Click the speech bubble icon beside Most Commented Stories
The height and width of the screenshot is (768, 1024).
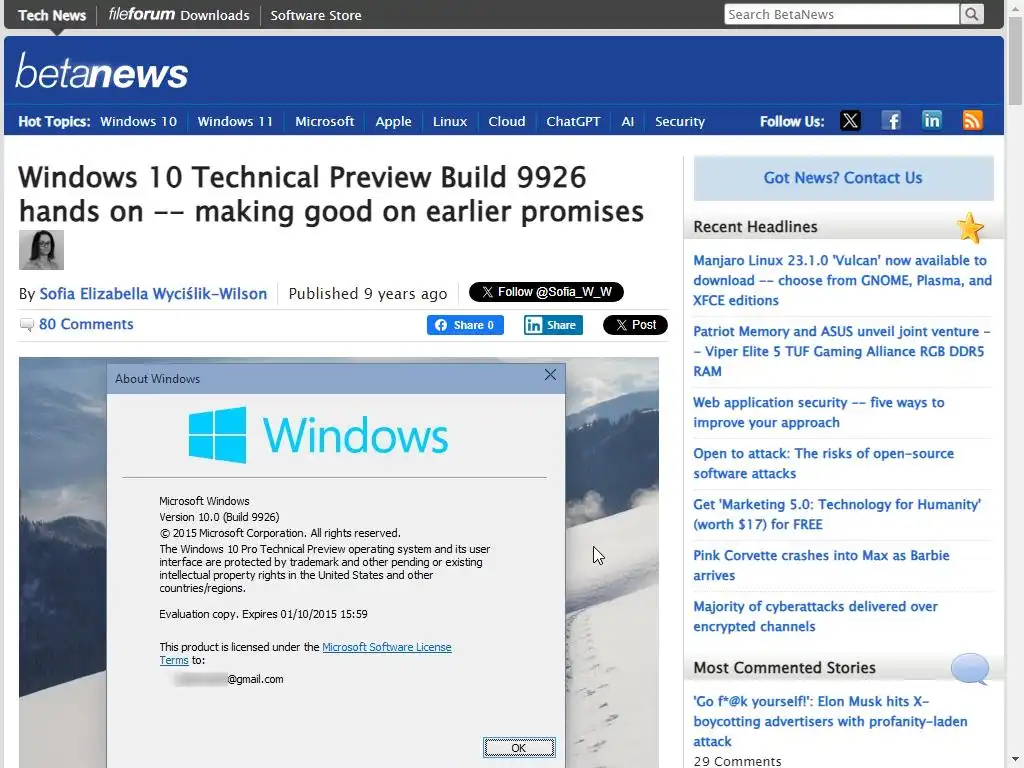coord(970,668)
